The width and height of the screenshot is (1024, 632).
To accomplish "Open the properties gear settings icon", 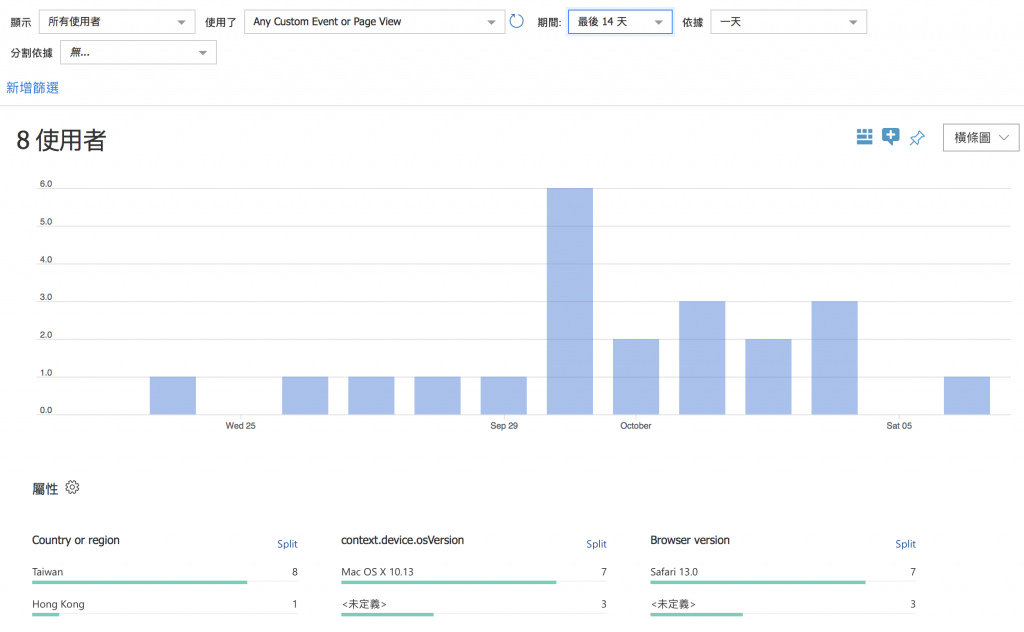I will click(x=72, y=488).
